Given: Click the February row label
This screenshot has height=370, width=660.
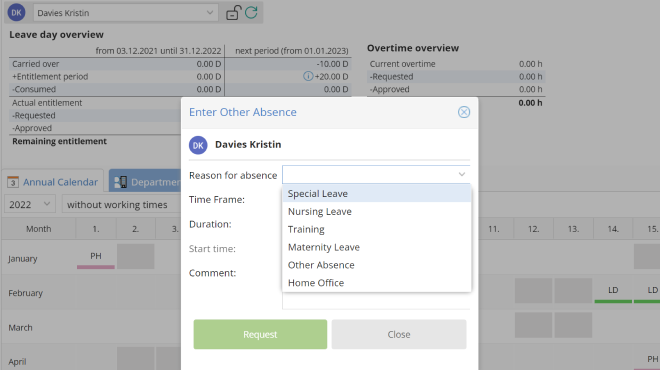Looking at the screenshot, I should click(x=25, y=293).
